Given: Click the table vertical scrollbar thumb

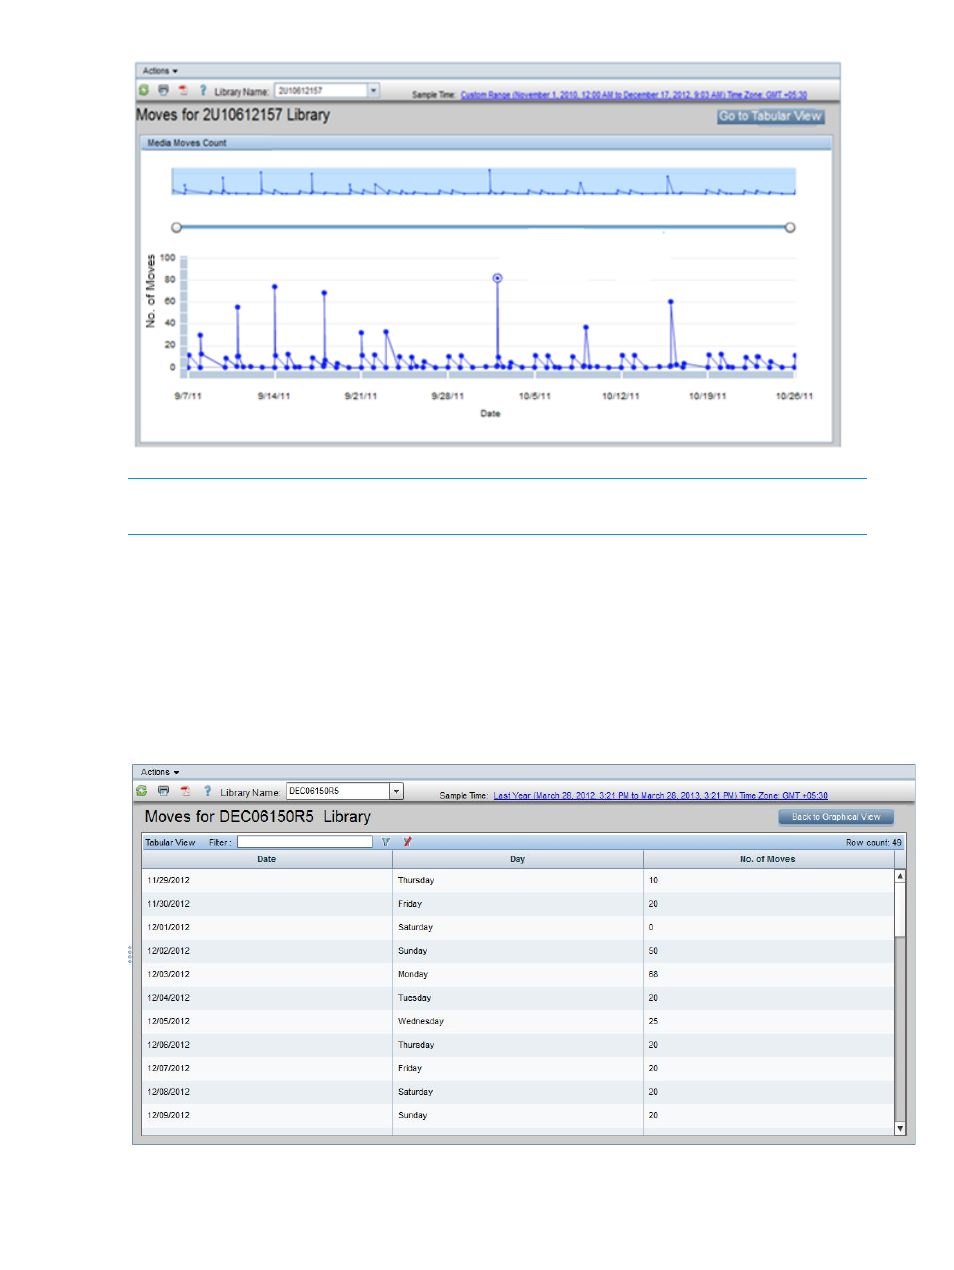Looking at the screenshot, I should [900, 909].
